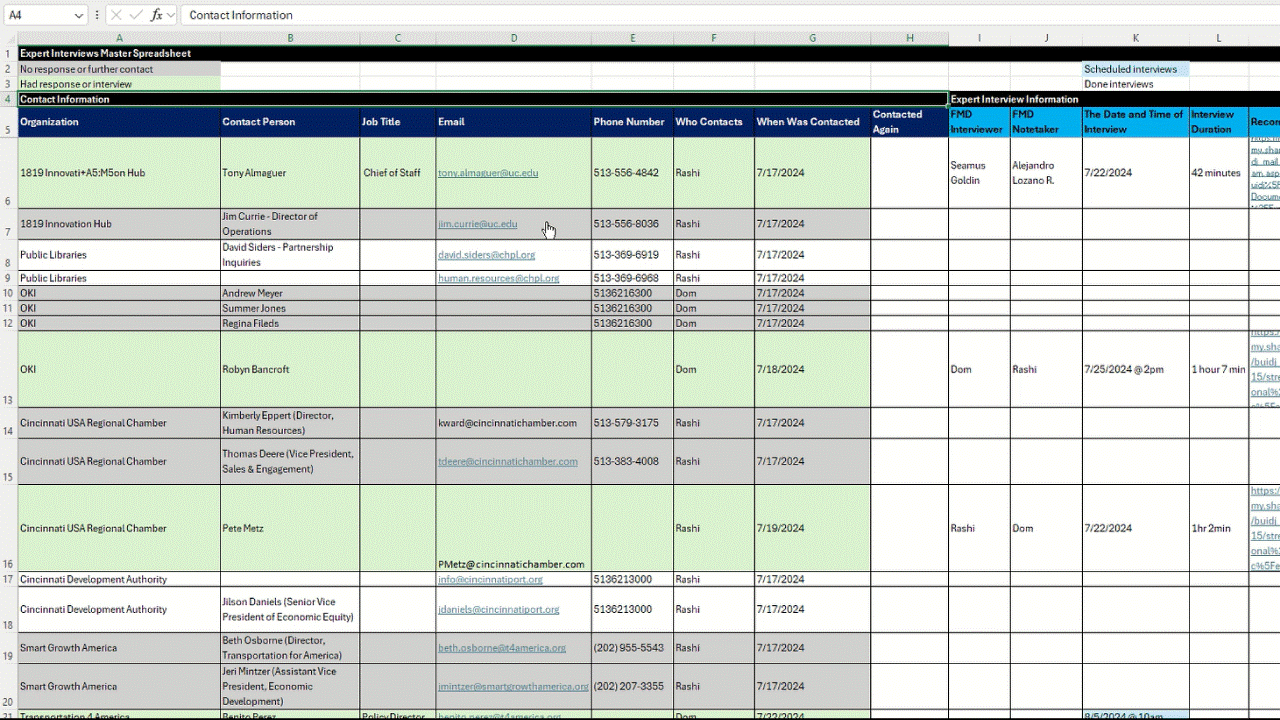Click the formula bar Cancel X icon

(x=115, y=15)
